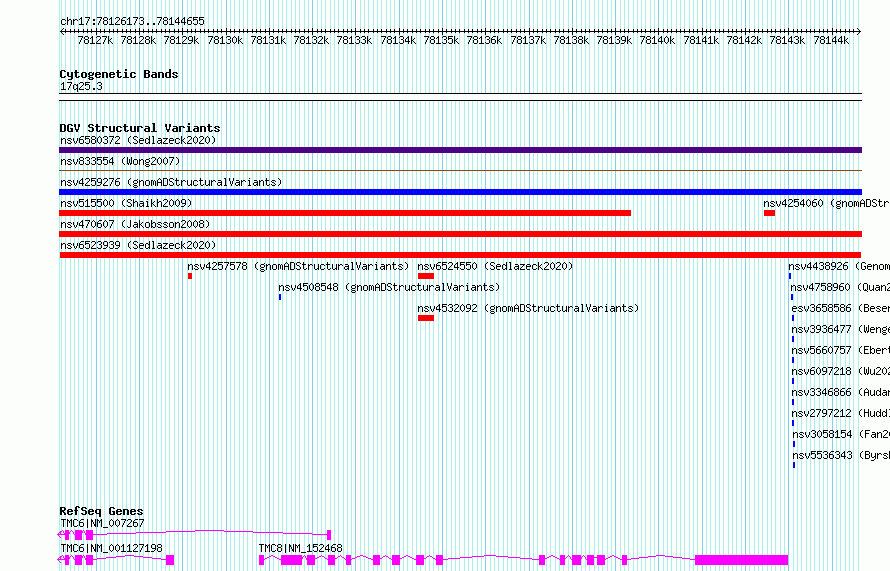
Task: Click the 78140k ruler tick label
Action: click(657, 40)
